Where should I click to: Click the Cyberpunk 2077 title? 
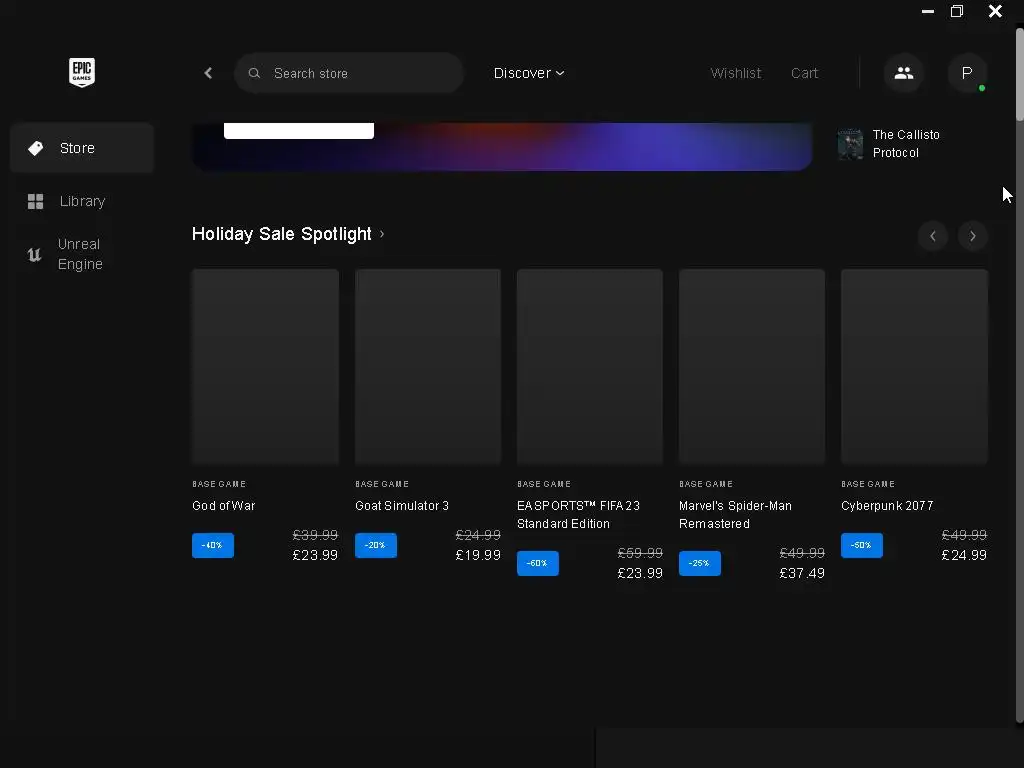[887, 505]
